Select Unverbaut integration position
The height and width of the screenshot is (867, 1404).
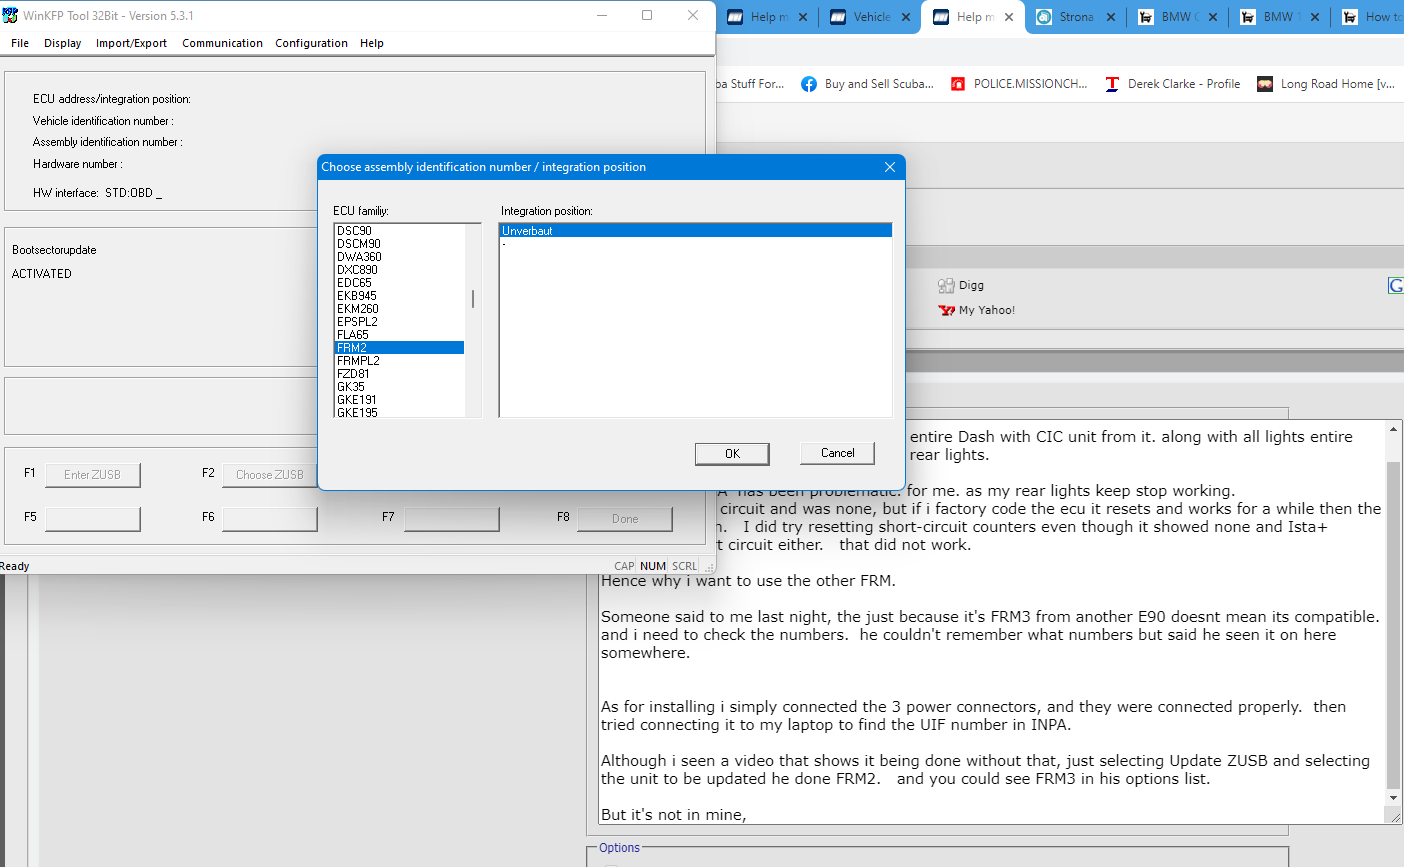click(695, 231)
